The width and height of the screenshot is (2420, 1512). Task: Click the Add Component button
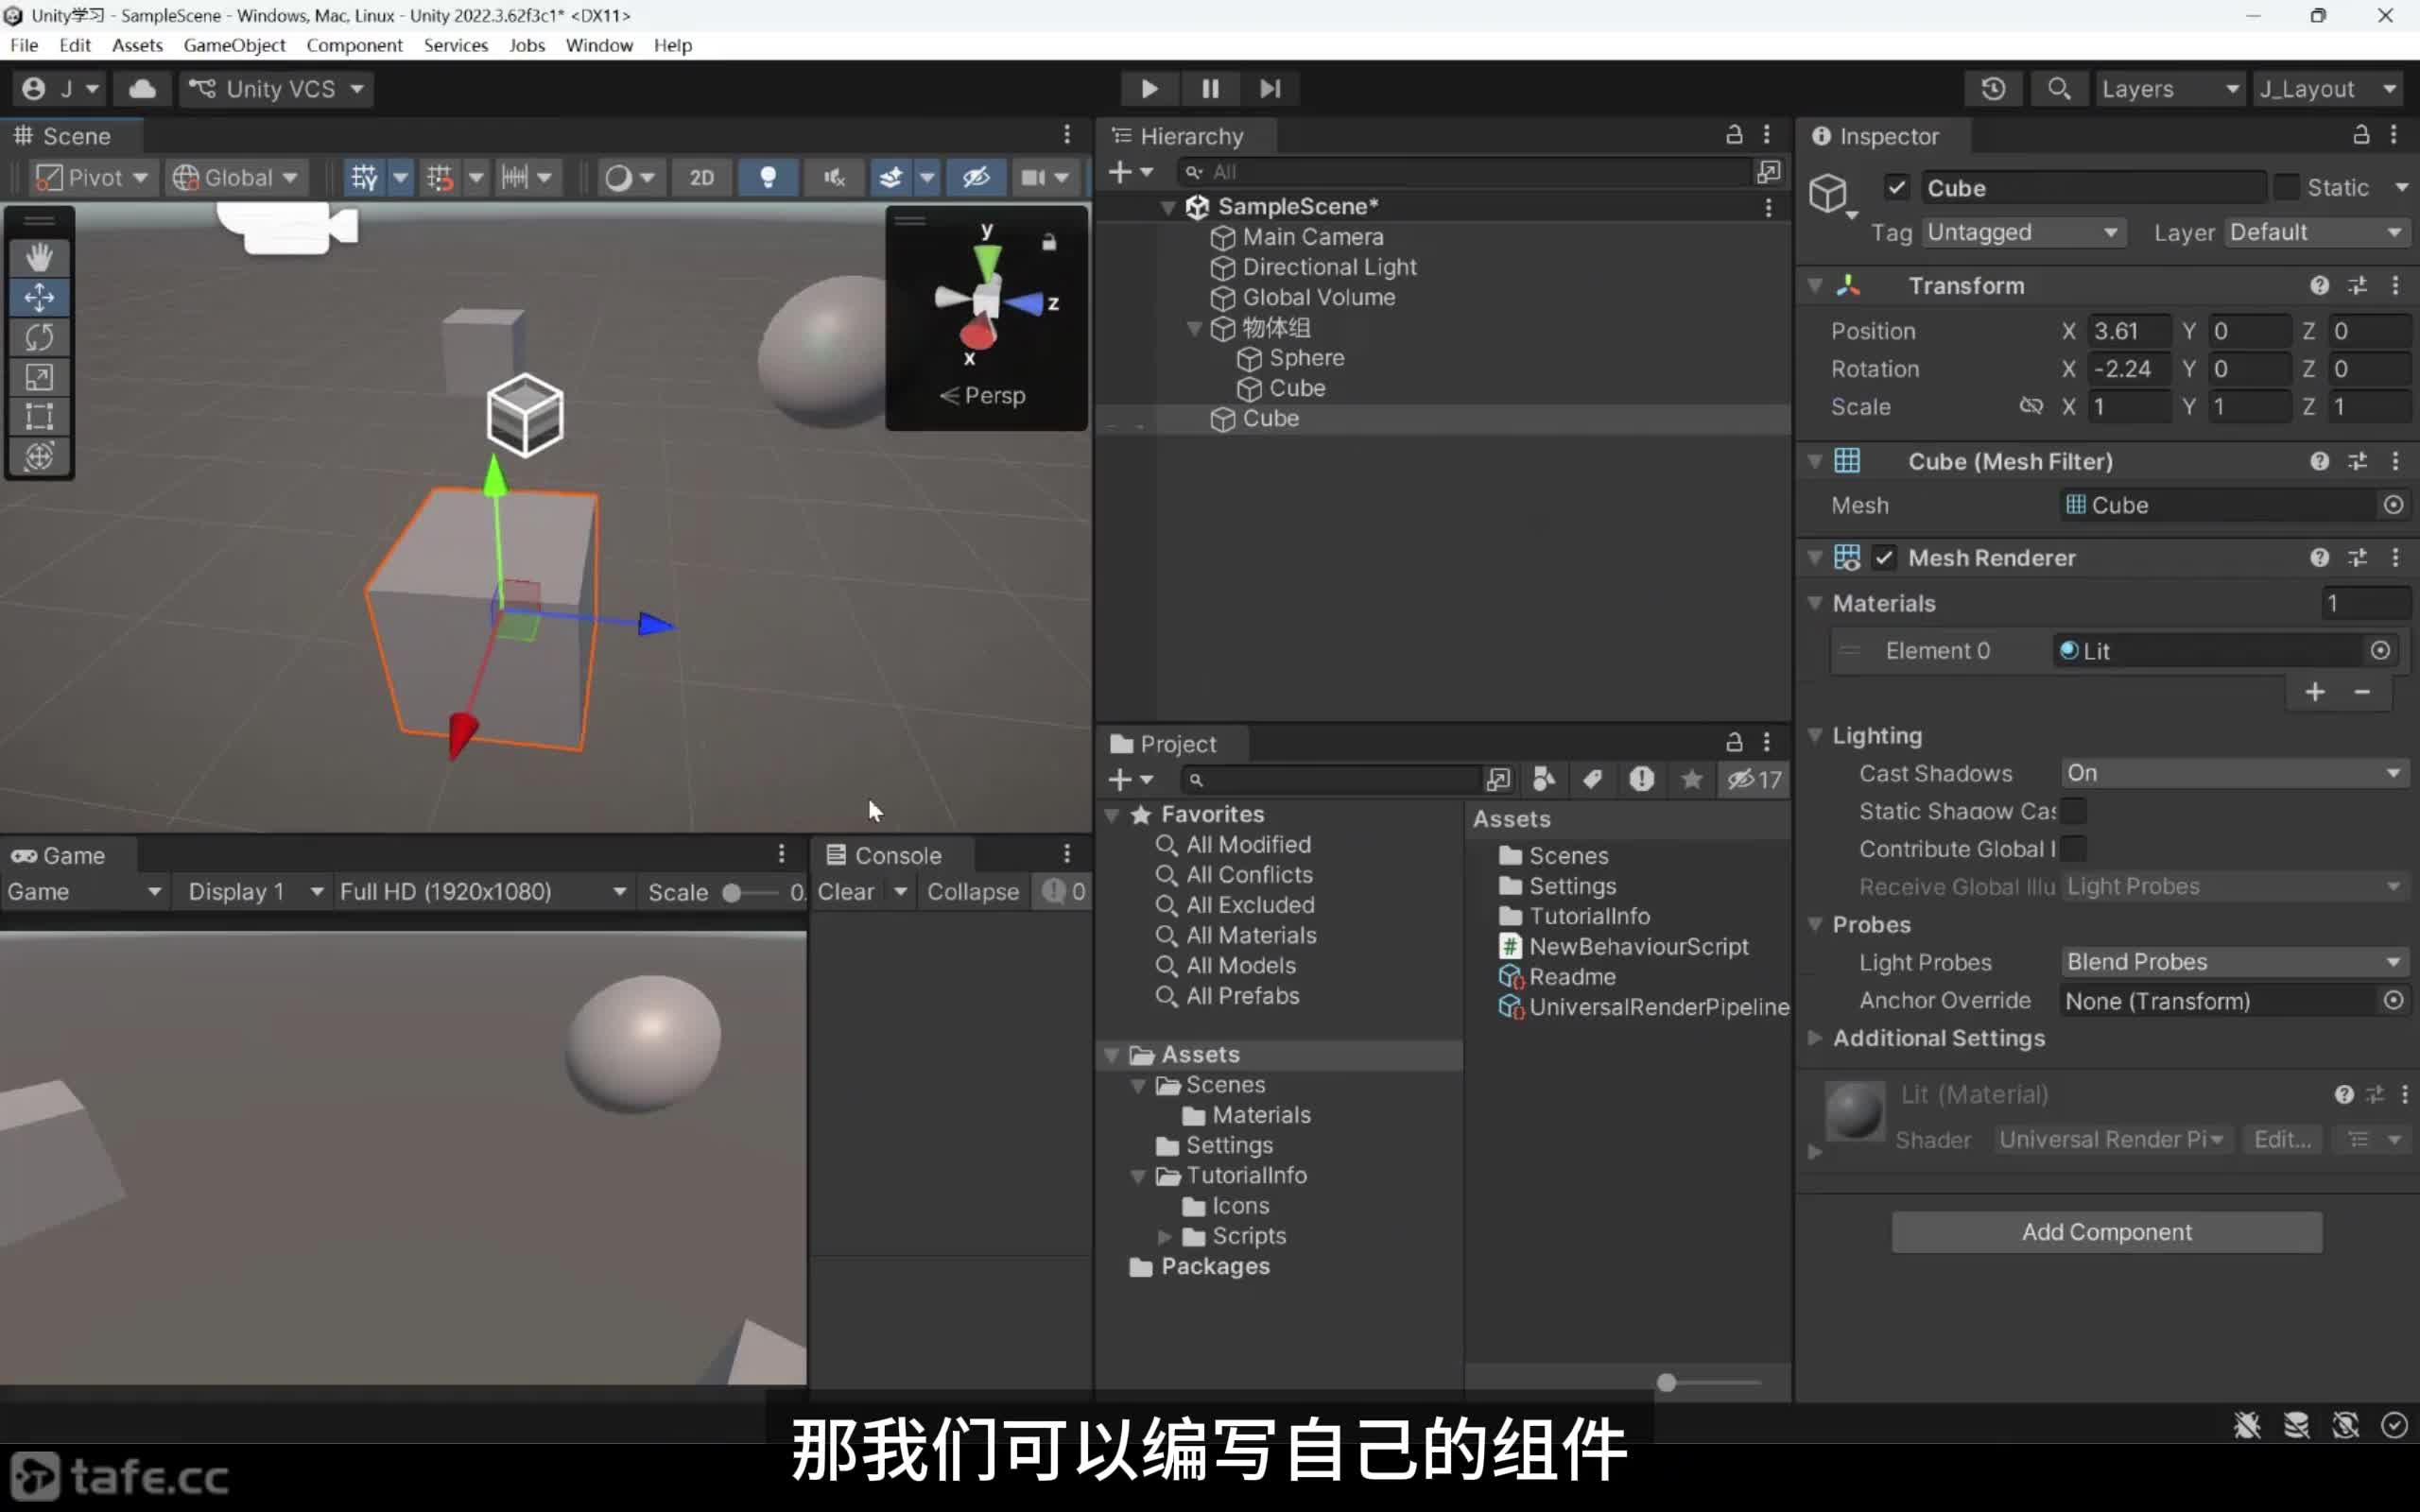(2106, 1232)
